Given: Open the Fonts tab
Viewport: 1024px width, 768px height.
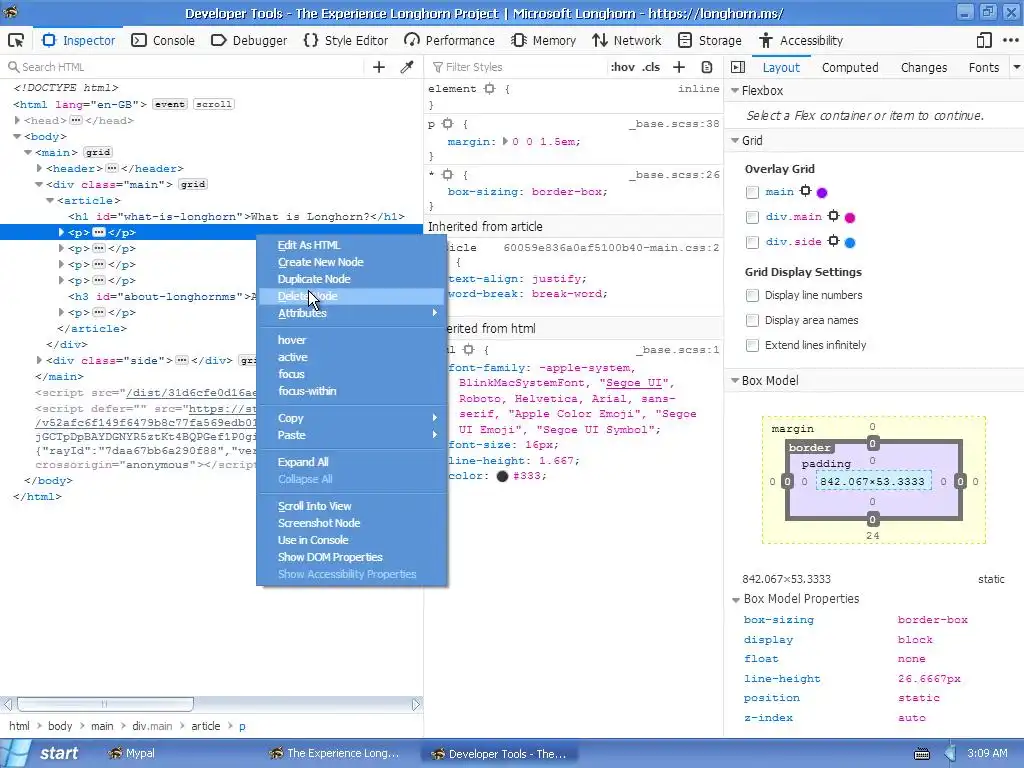Looking at the screenshot, I should tap(984, 67).
